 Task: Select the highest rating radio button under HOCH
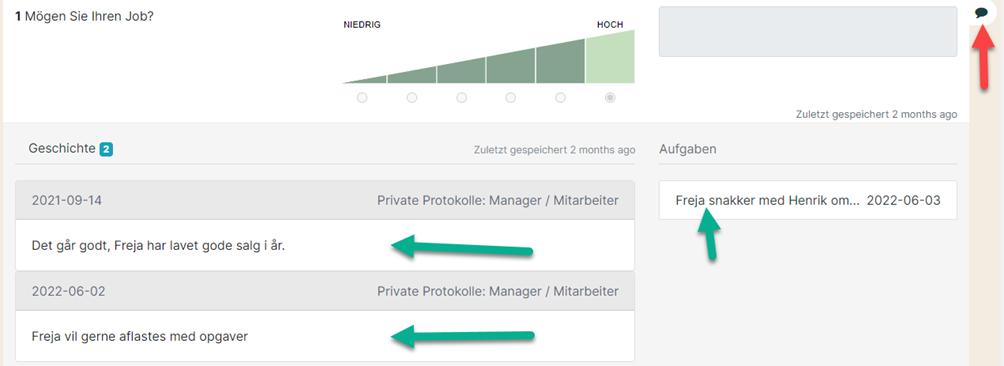click(x=610, y=98)
